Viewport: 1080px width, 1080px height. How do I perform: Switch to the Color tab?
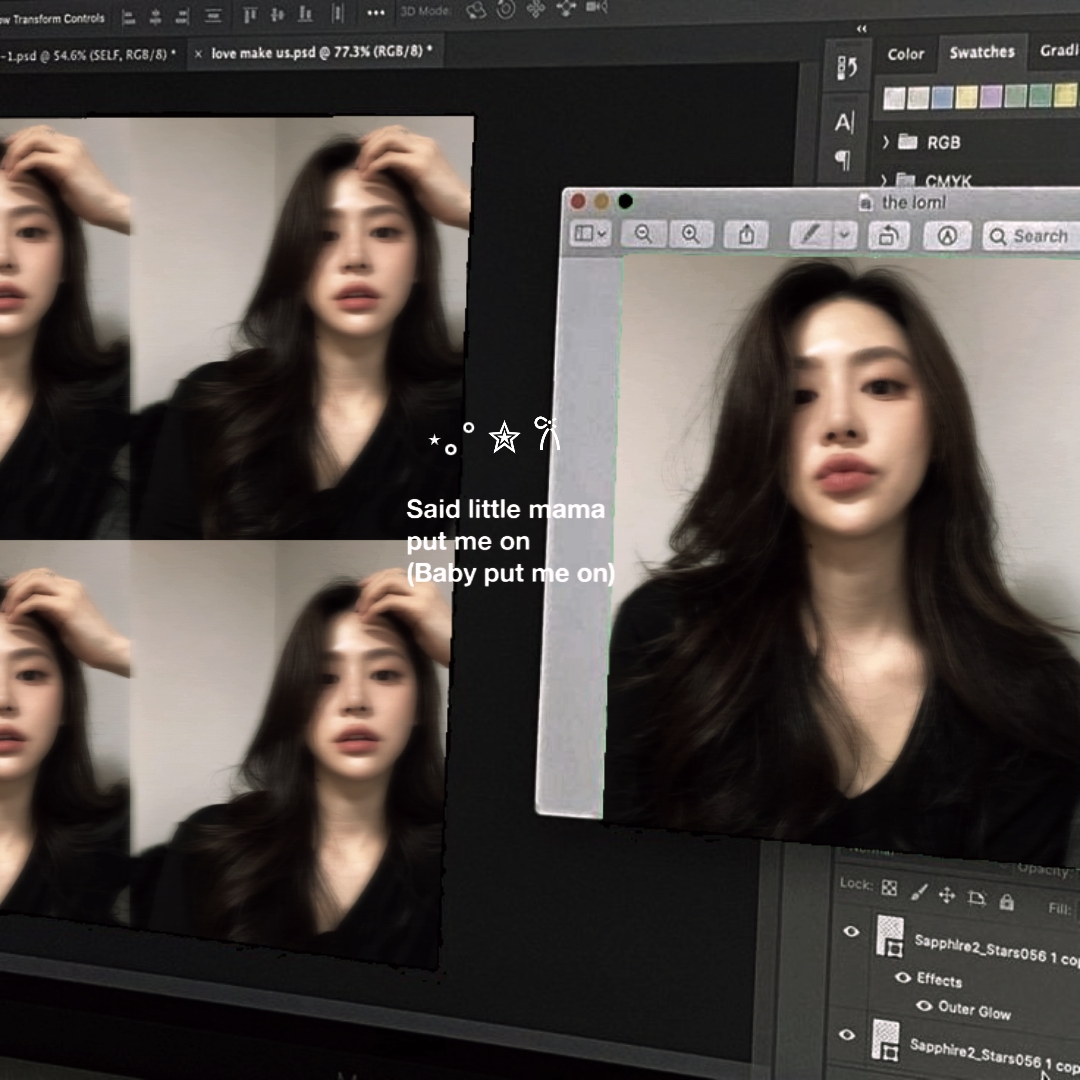905,54
